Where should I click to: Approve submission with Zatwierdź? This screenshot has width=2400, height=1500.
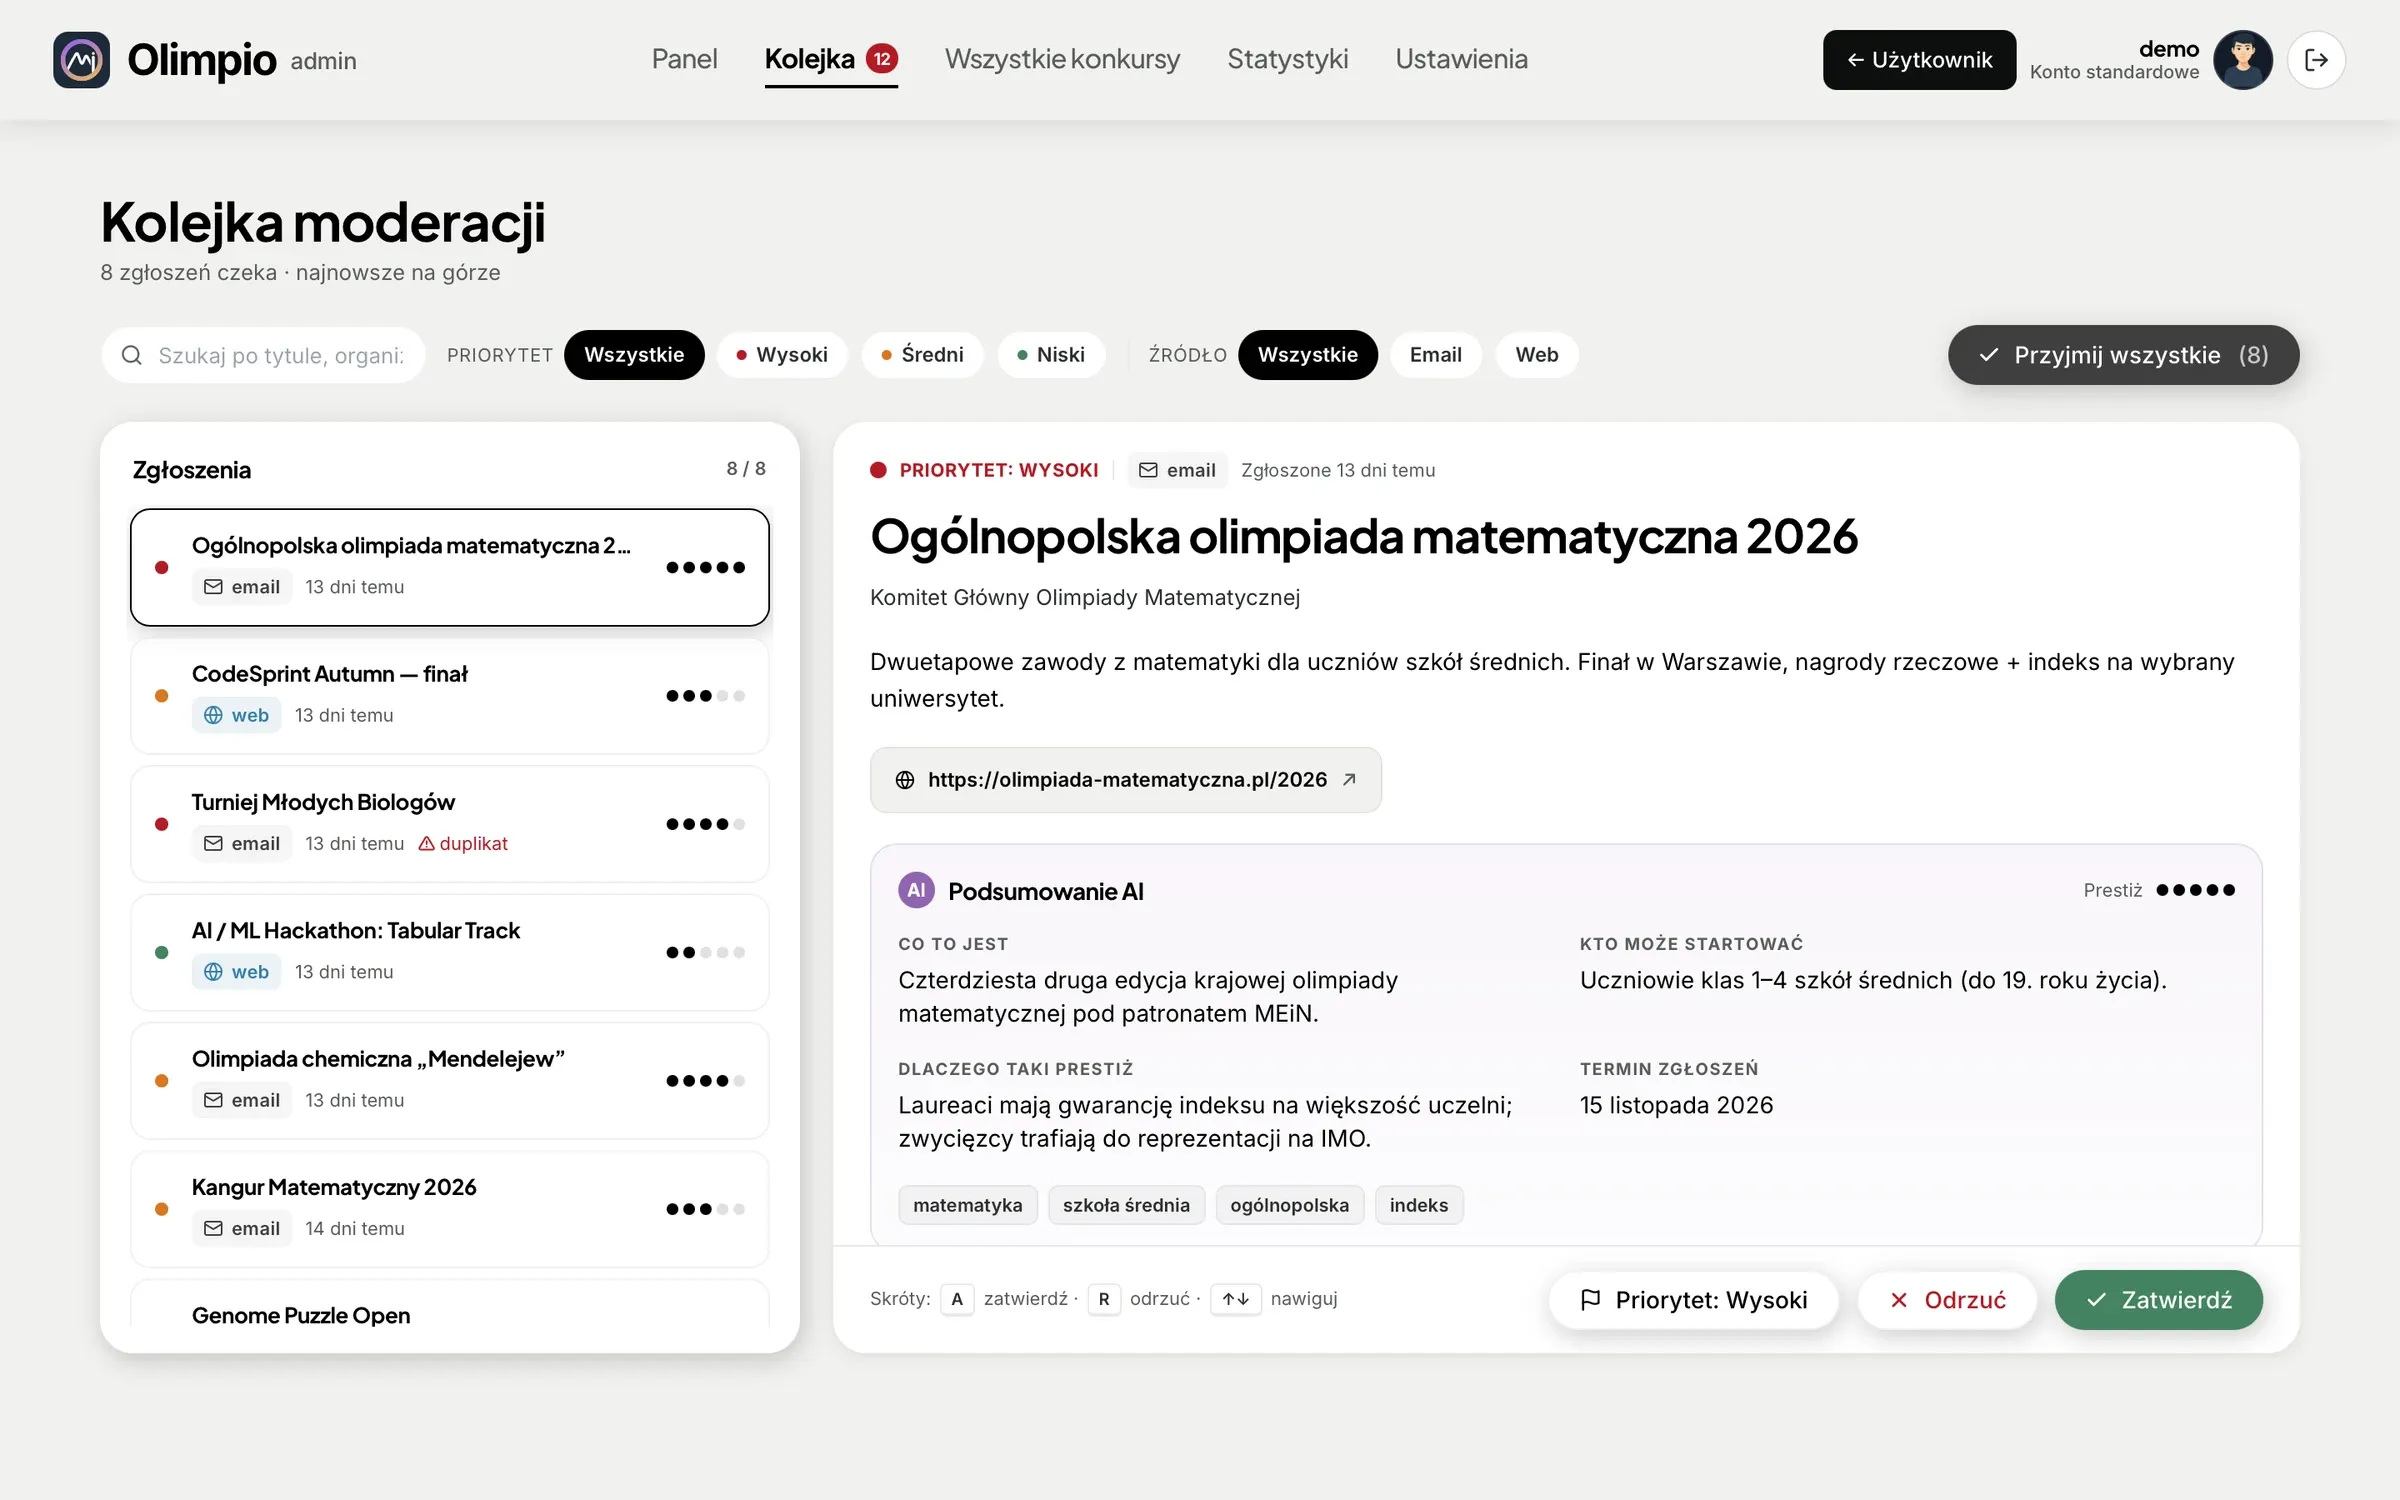click(2158, 1300)
